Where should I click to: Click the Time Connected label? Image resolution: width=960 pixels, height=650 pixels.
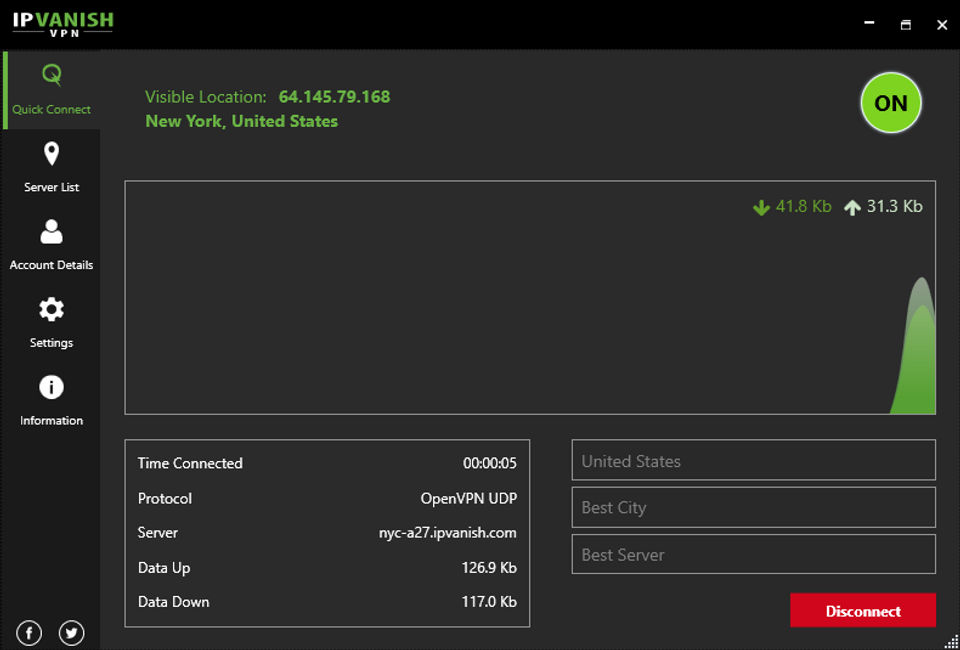point(190,463)
